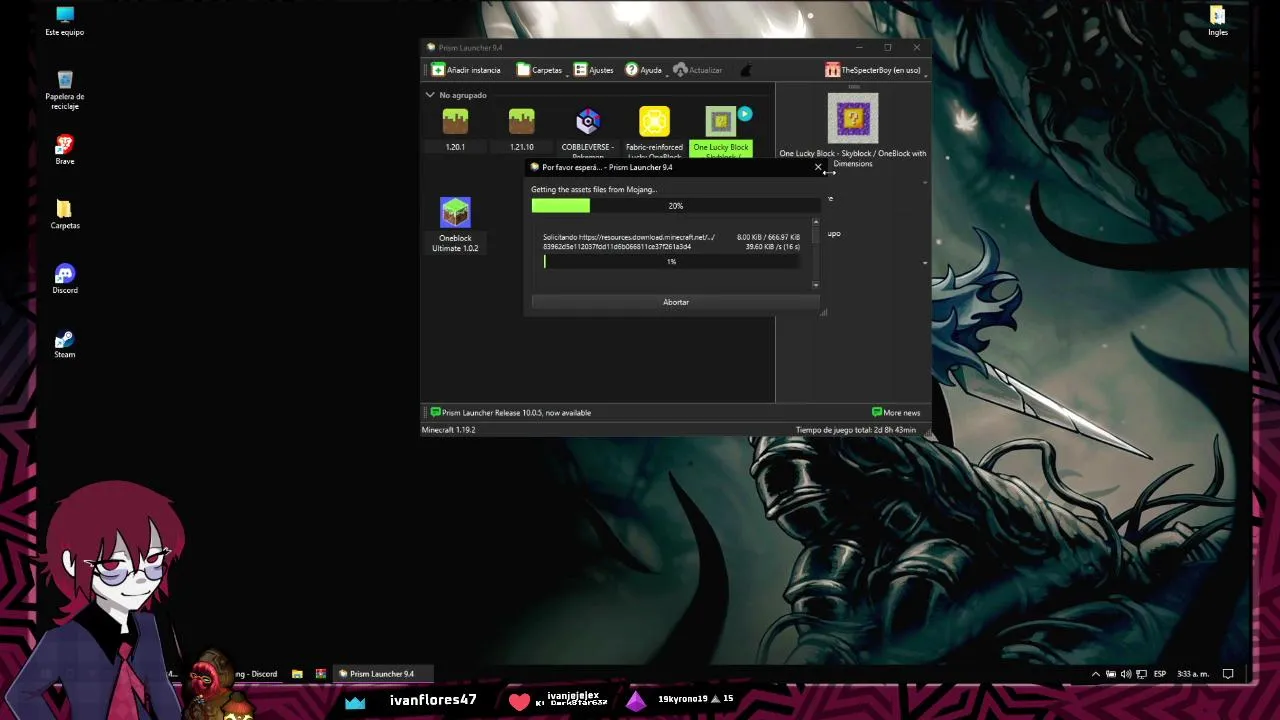Open File Explorer from the taskbar

297,674
